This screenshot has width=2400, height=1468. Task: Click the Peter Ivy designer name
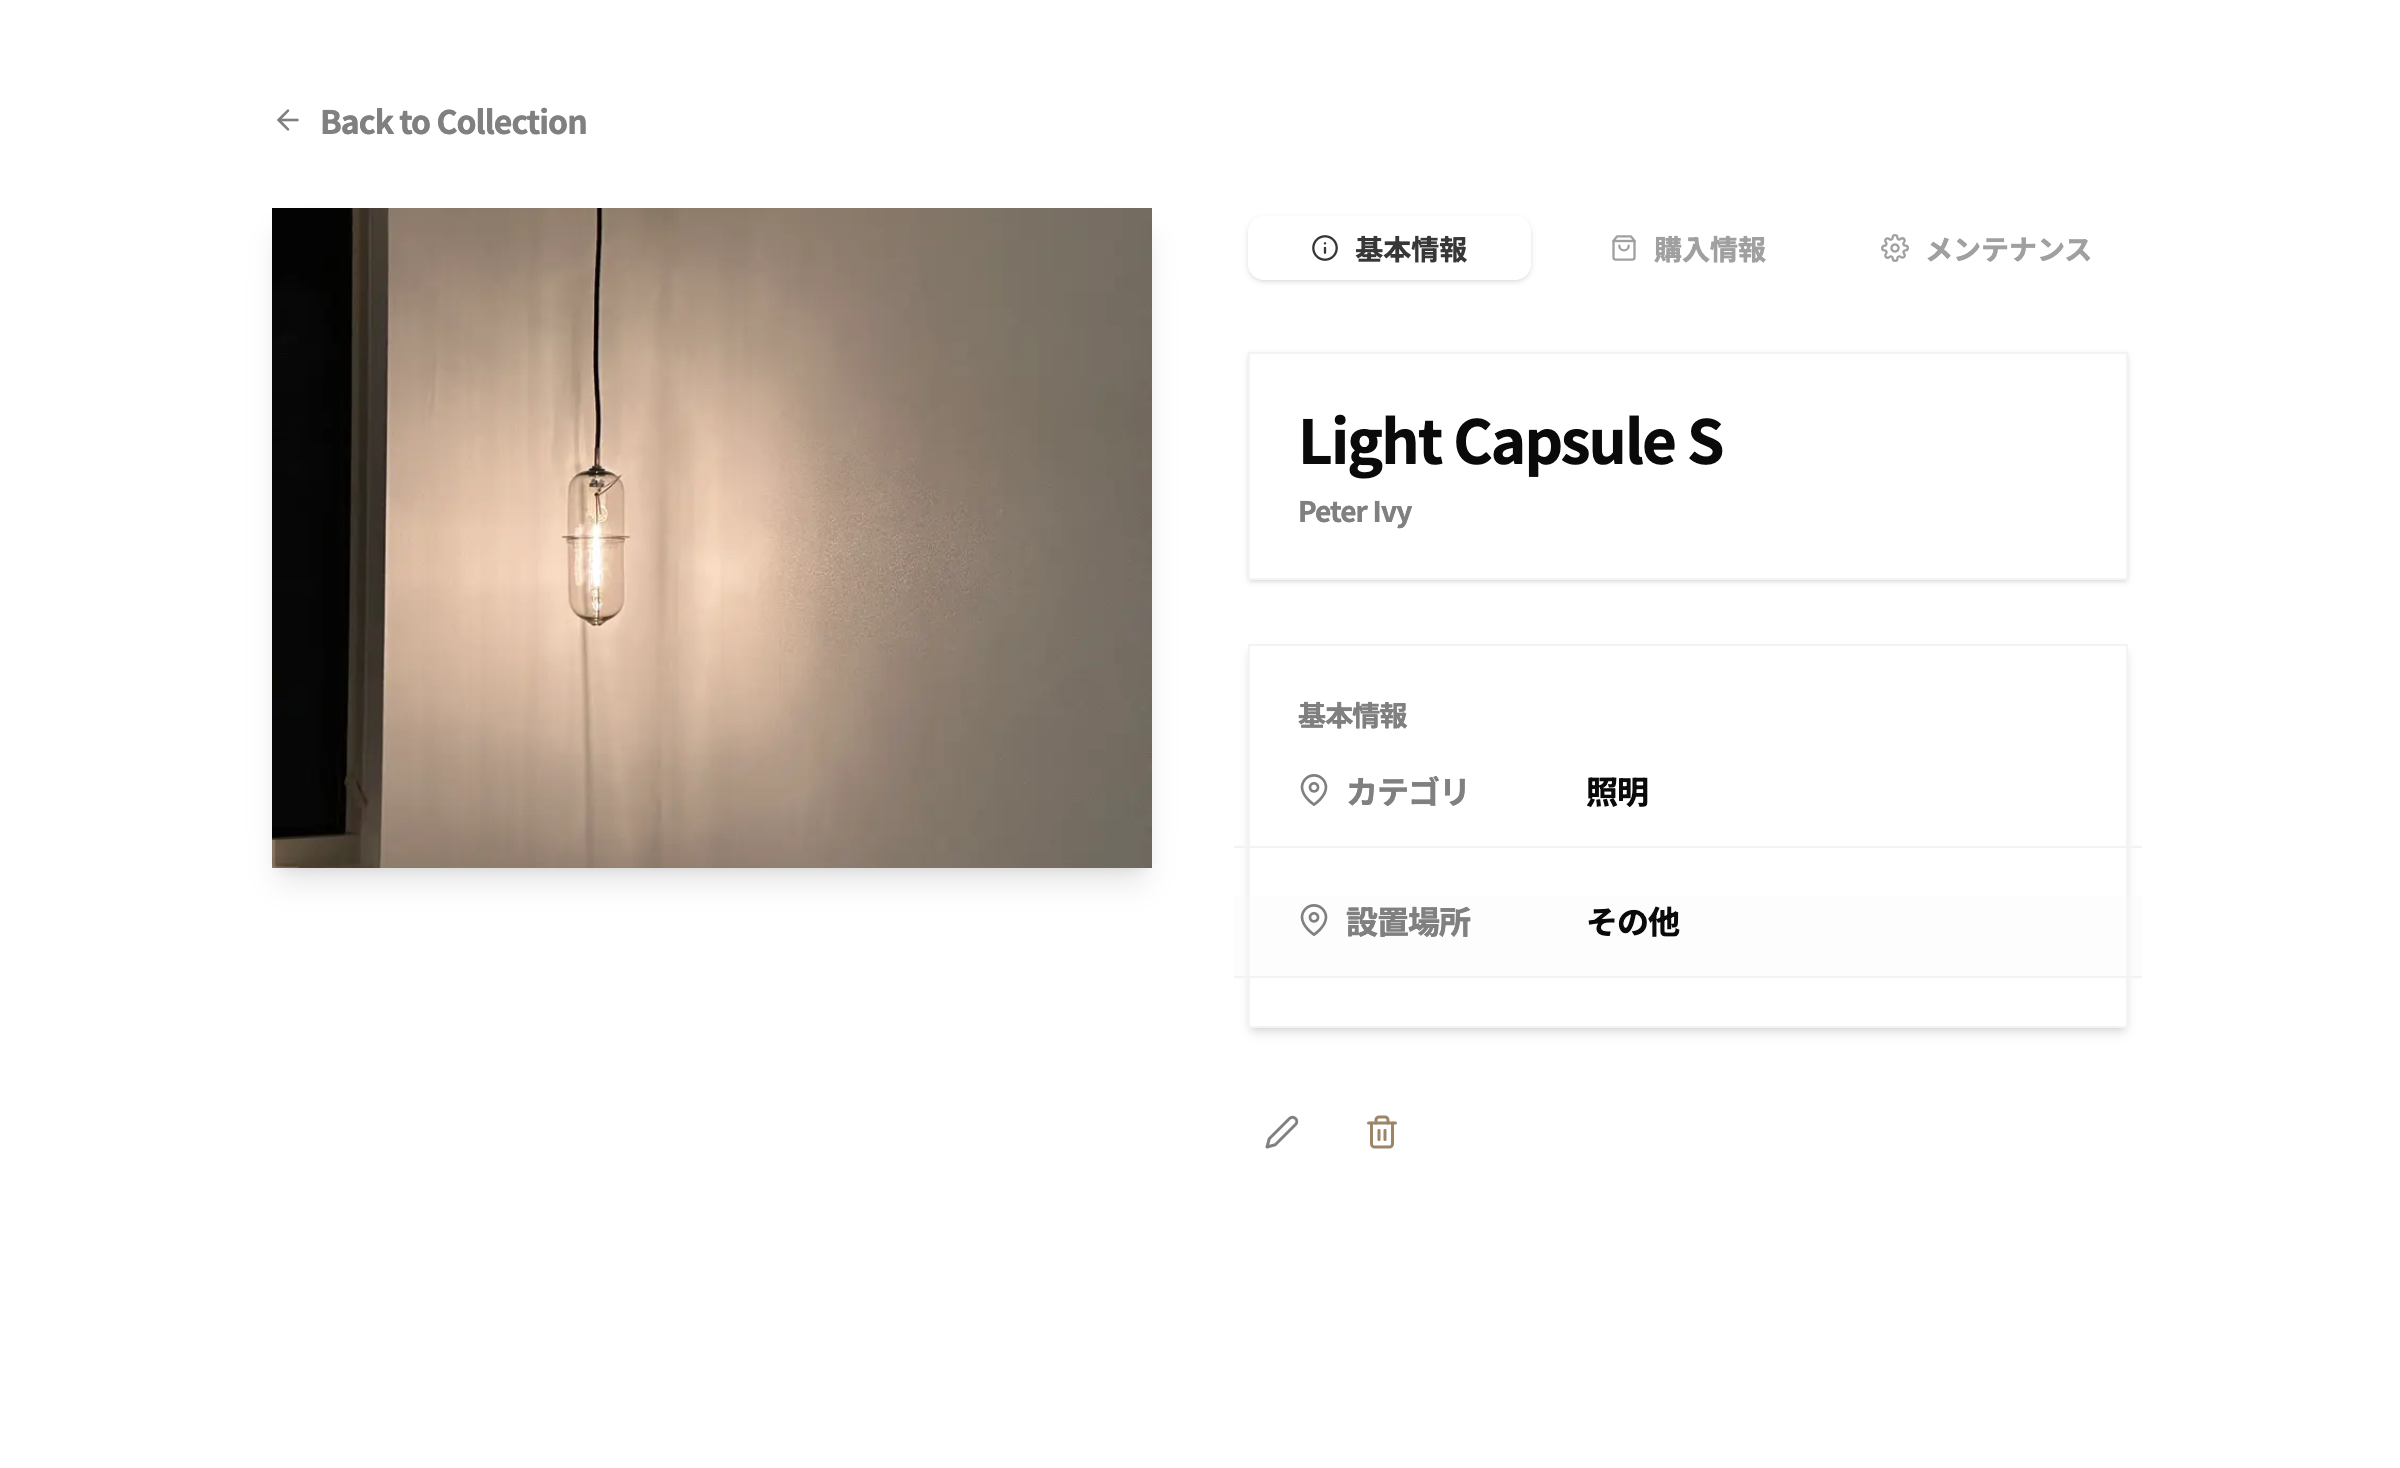click(1354, 511)
